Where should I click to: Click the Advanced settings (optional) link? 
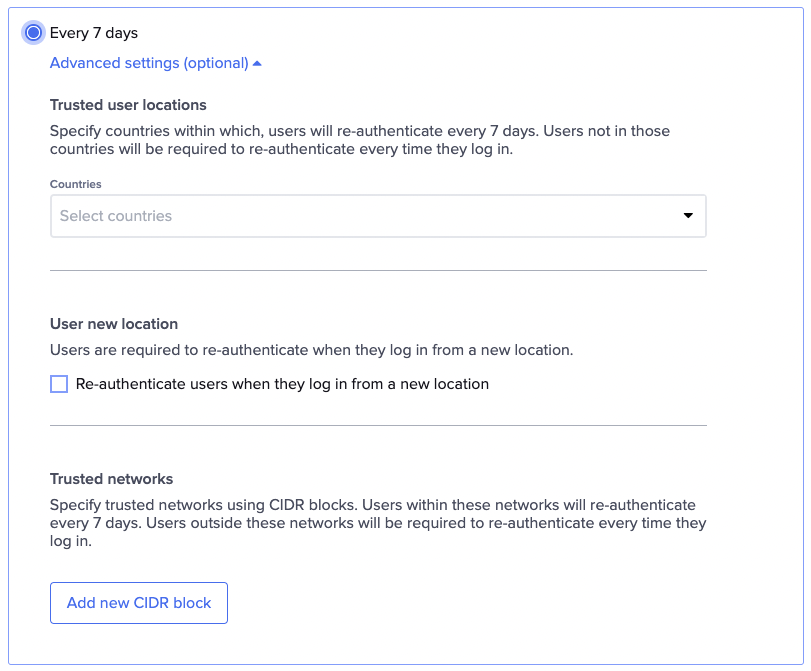(148, 62)
